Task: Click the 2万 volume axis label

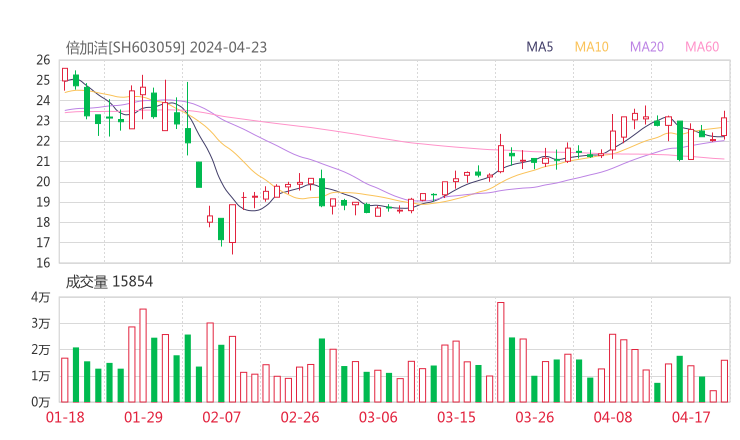Action: (41, 350)
